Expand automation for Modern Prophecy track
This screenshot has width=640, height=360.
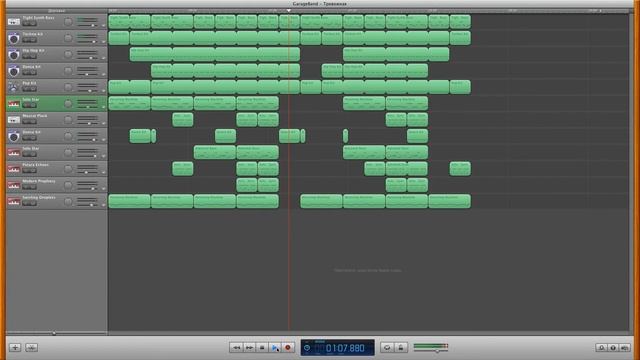point(103,189)
